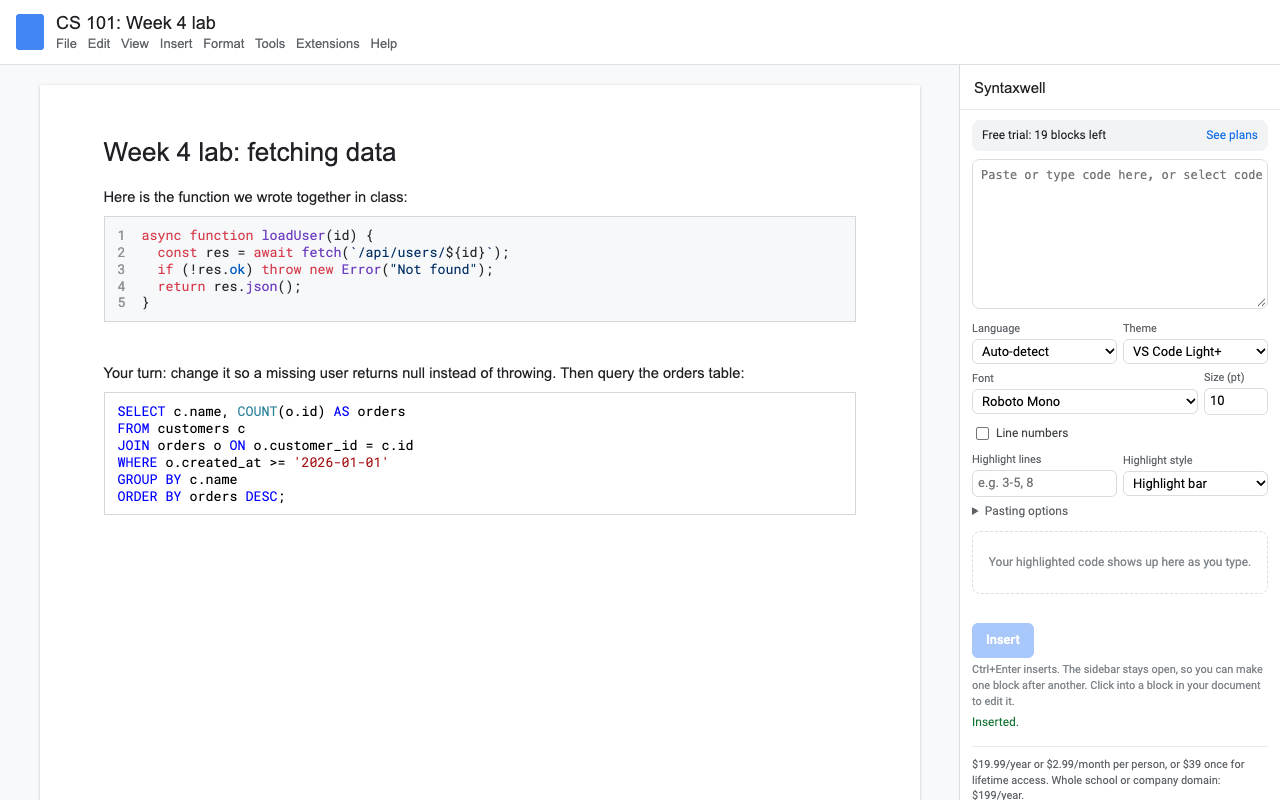1280x800 pixels.
Task: Open the Extensions menu
Action: [328, 44]
